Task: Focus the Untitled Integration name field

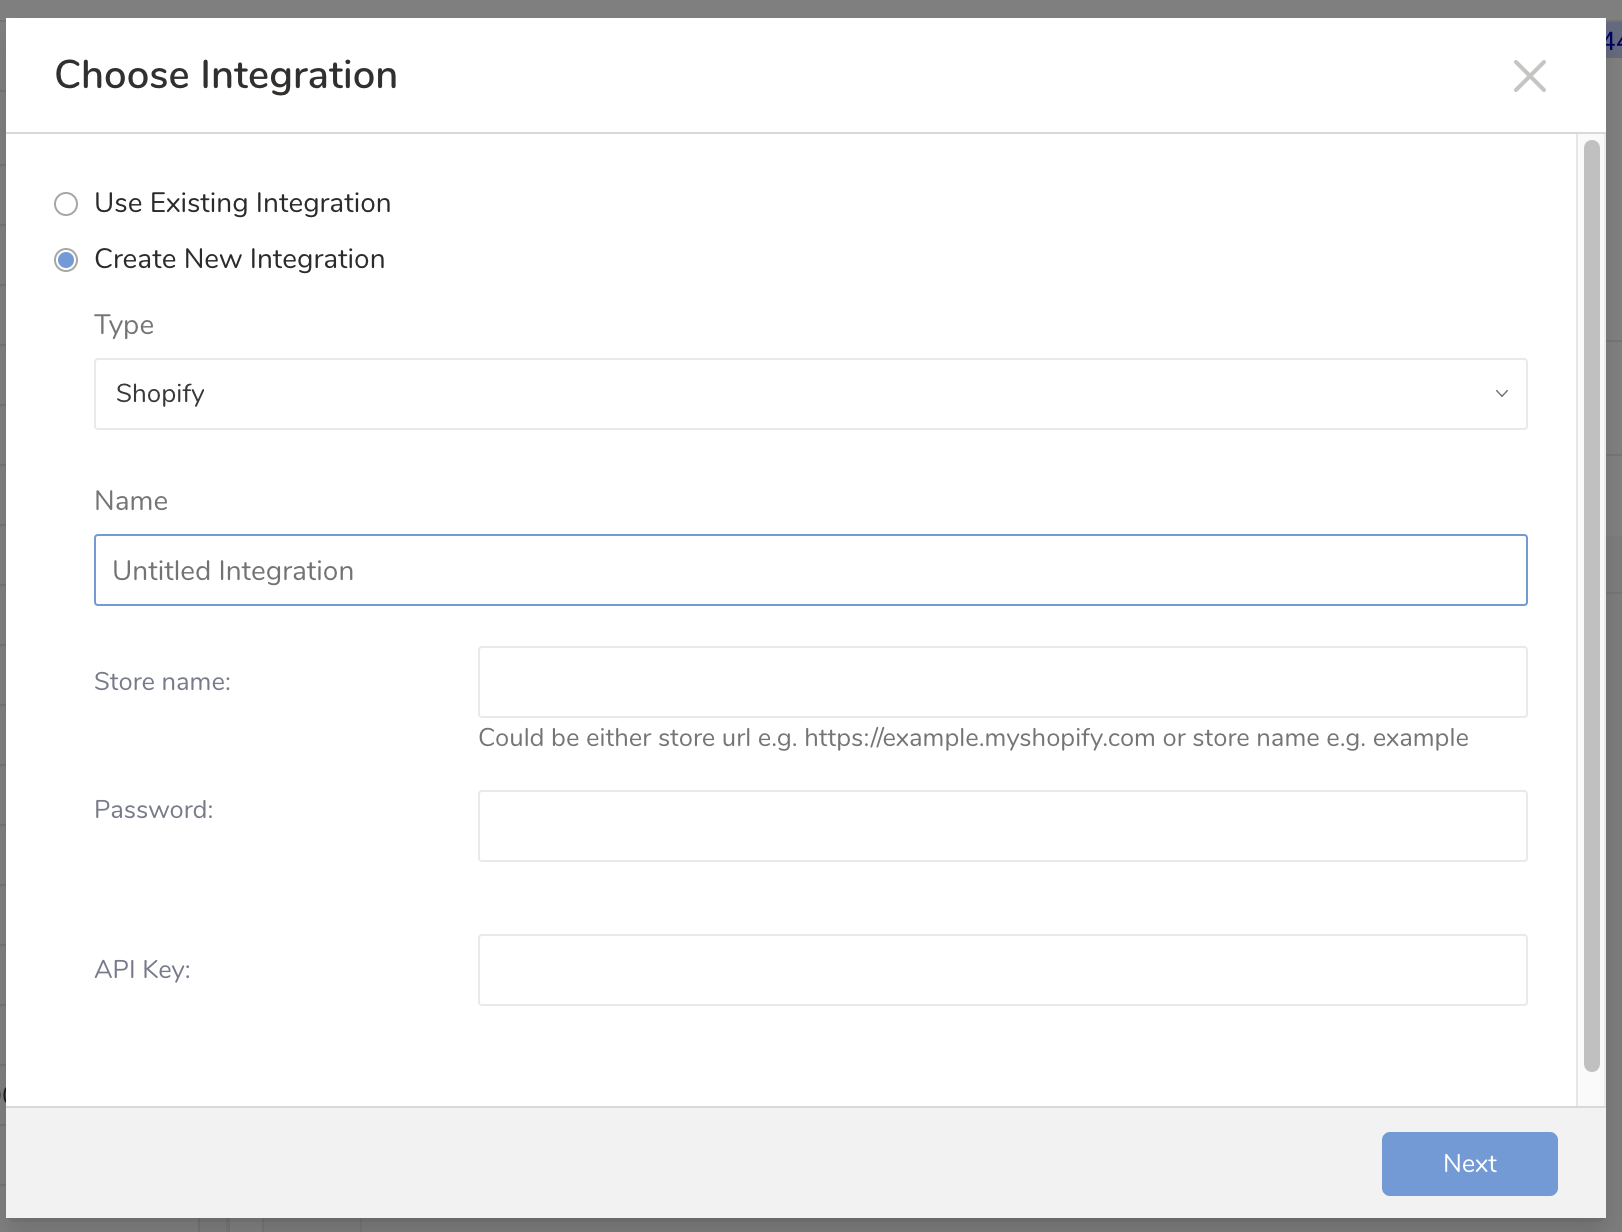Action: 809,570
